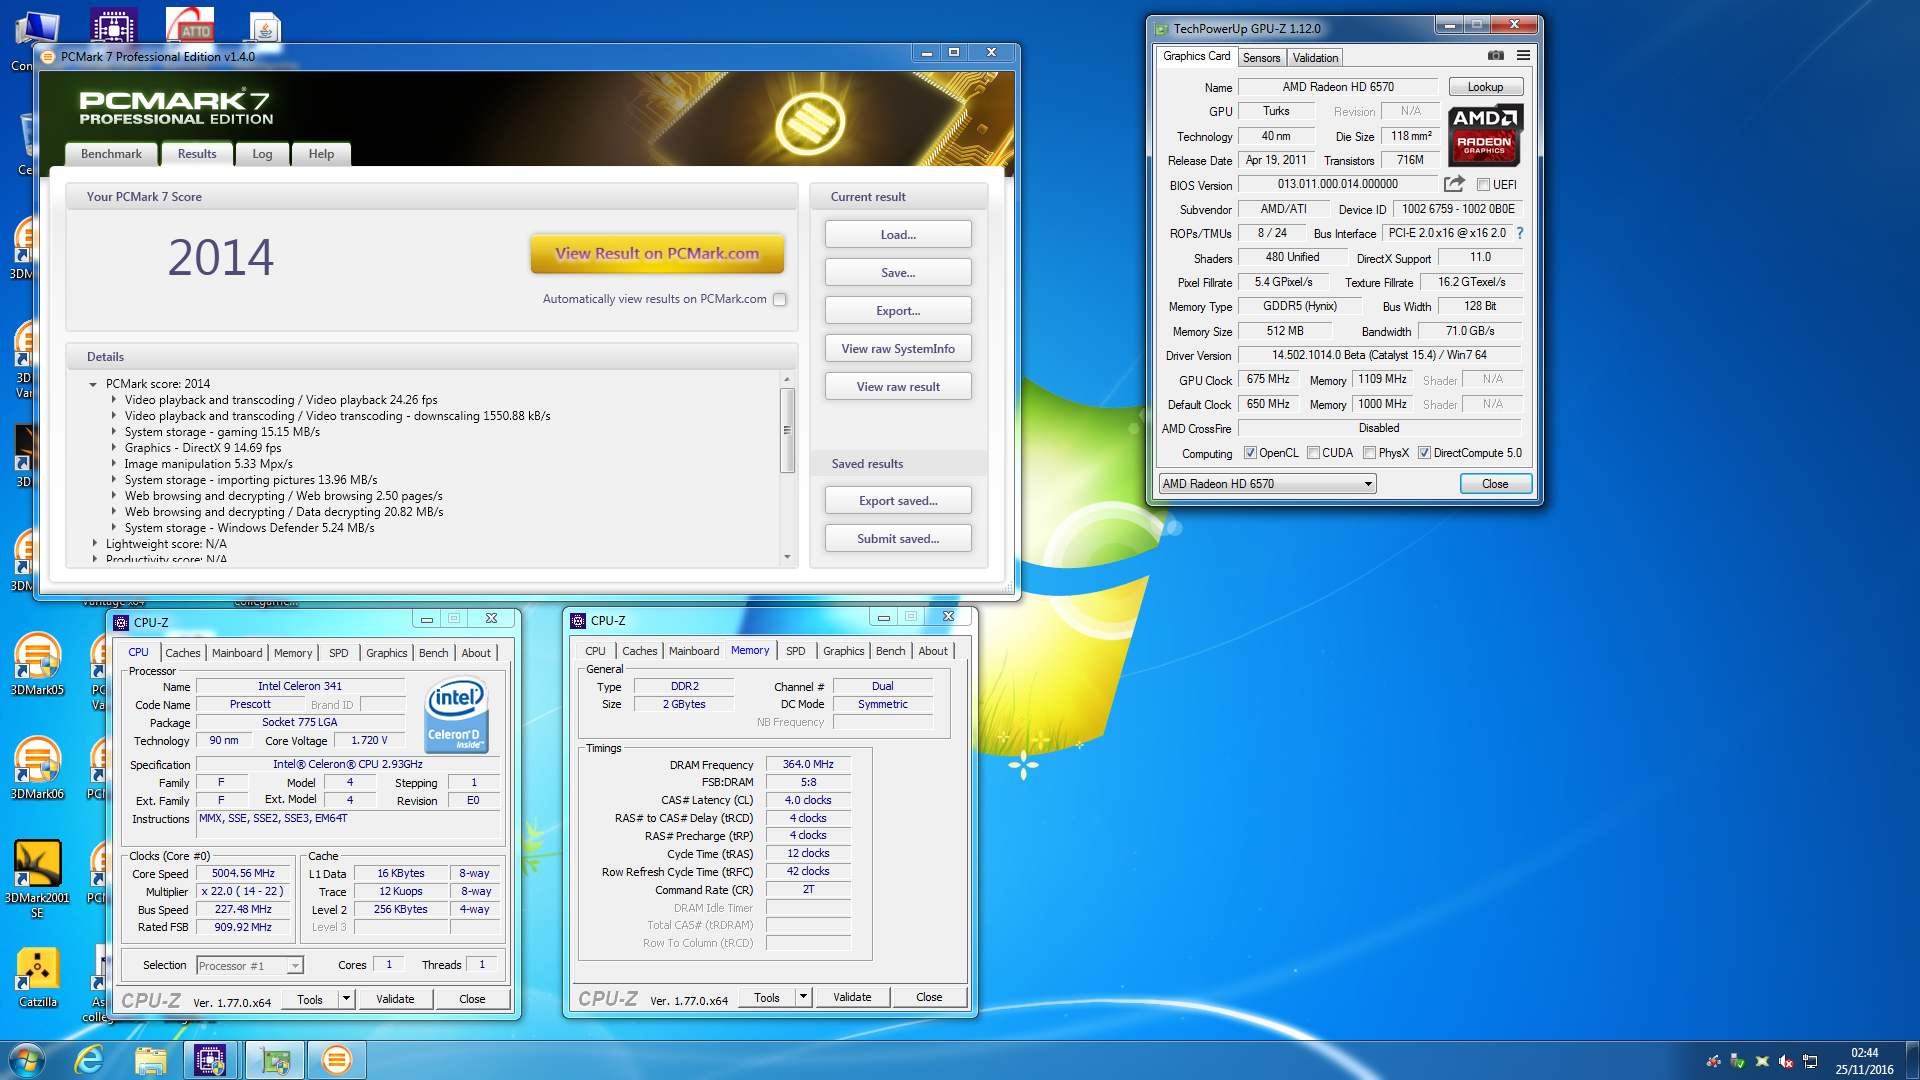Open the 3DMark2001 SE desktop shortcut
Viewport: 1920px width, 1080px height.
(x=37, y=878)
